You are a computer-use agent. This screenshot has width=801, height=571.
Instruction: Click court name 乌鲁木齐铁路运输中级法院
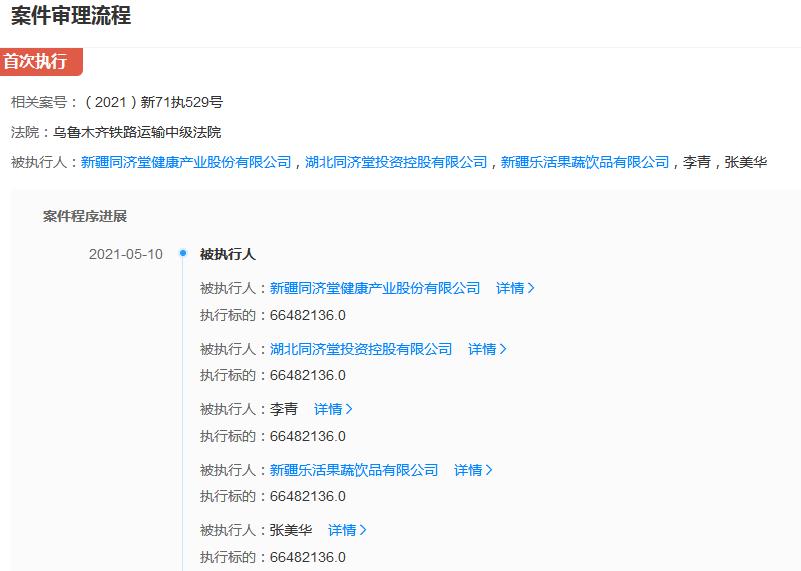pos(137,132)
